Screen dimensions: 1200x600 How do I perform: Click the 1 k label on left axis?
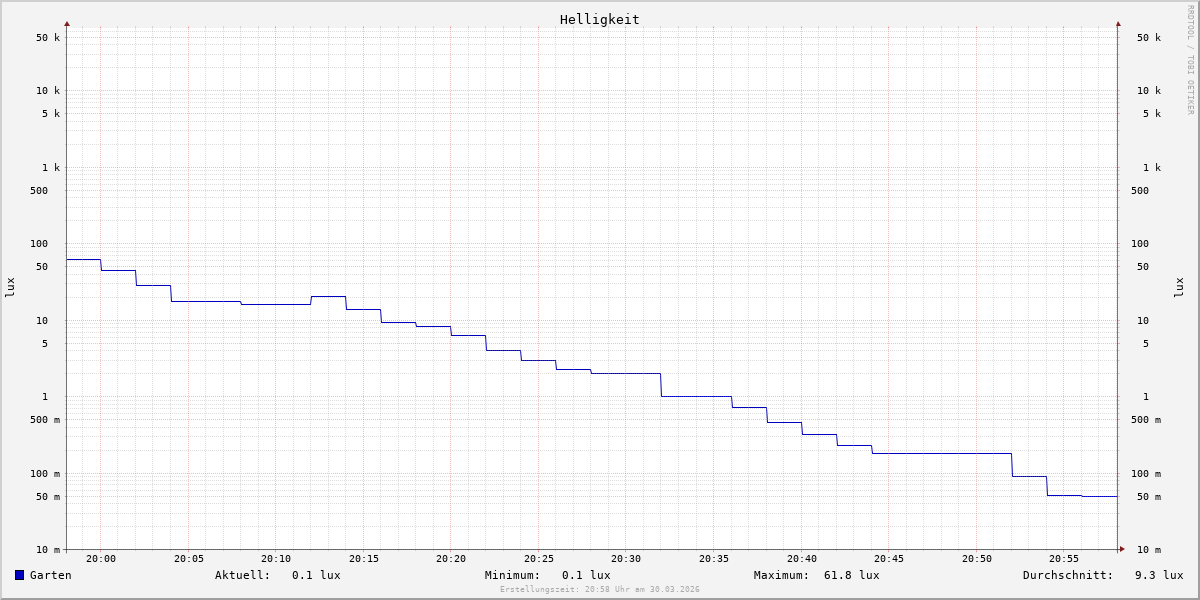[x=51, y=168]
